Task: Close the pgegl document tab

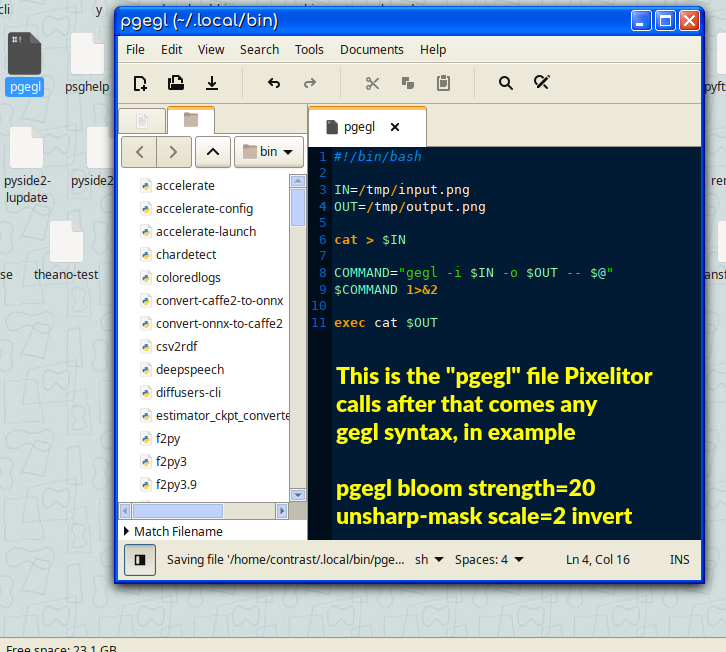Action: (394, 127)
